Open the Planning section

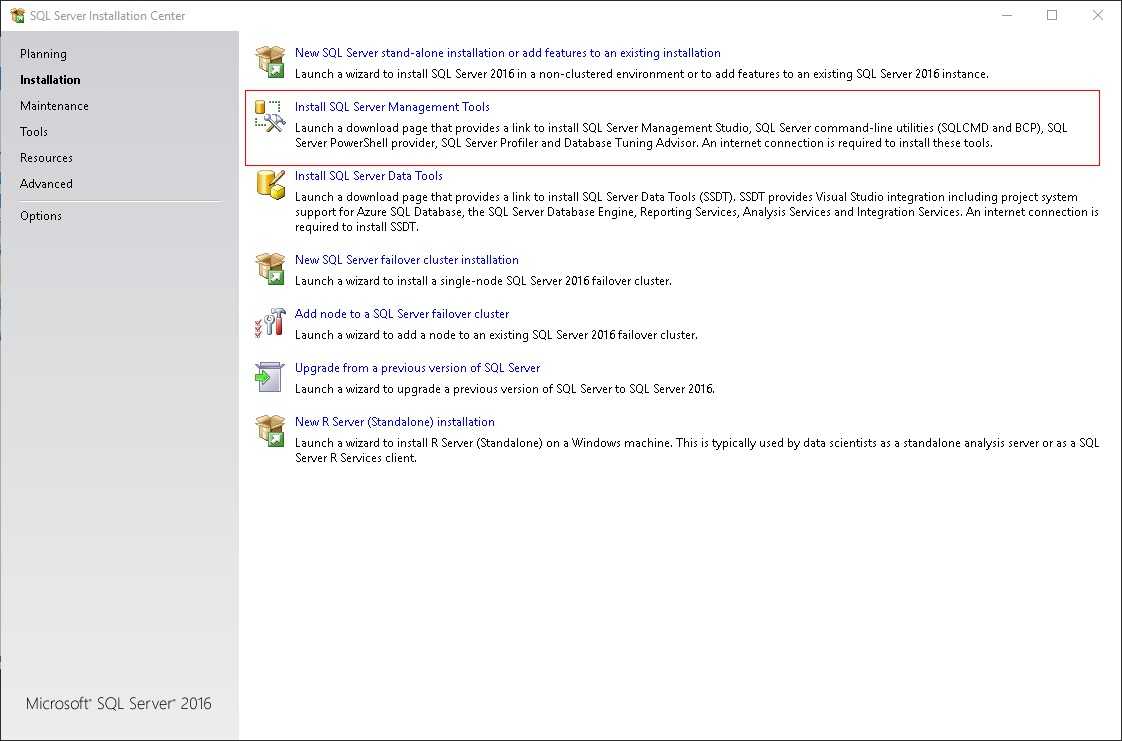click(x=43, y=54)
